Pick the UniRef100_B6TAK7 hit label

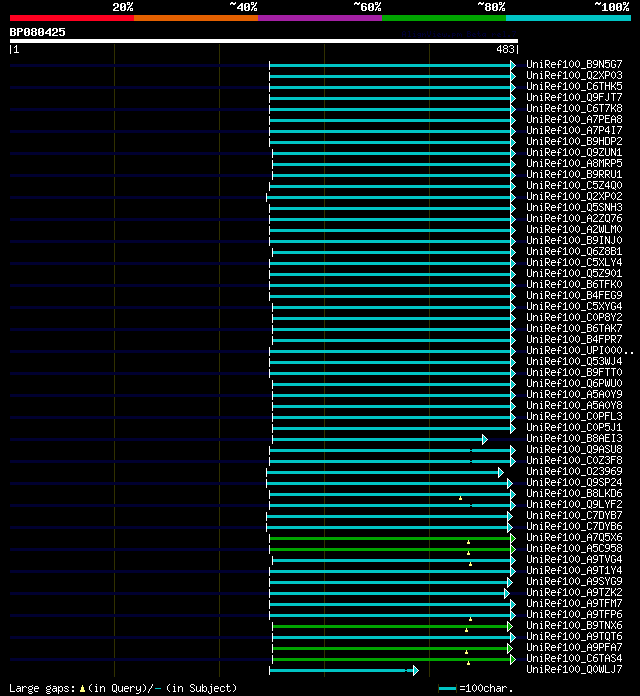click(x=574, y=328)
